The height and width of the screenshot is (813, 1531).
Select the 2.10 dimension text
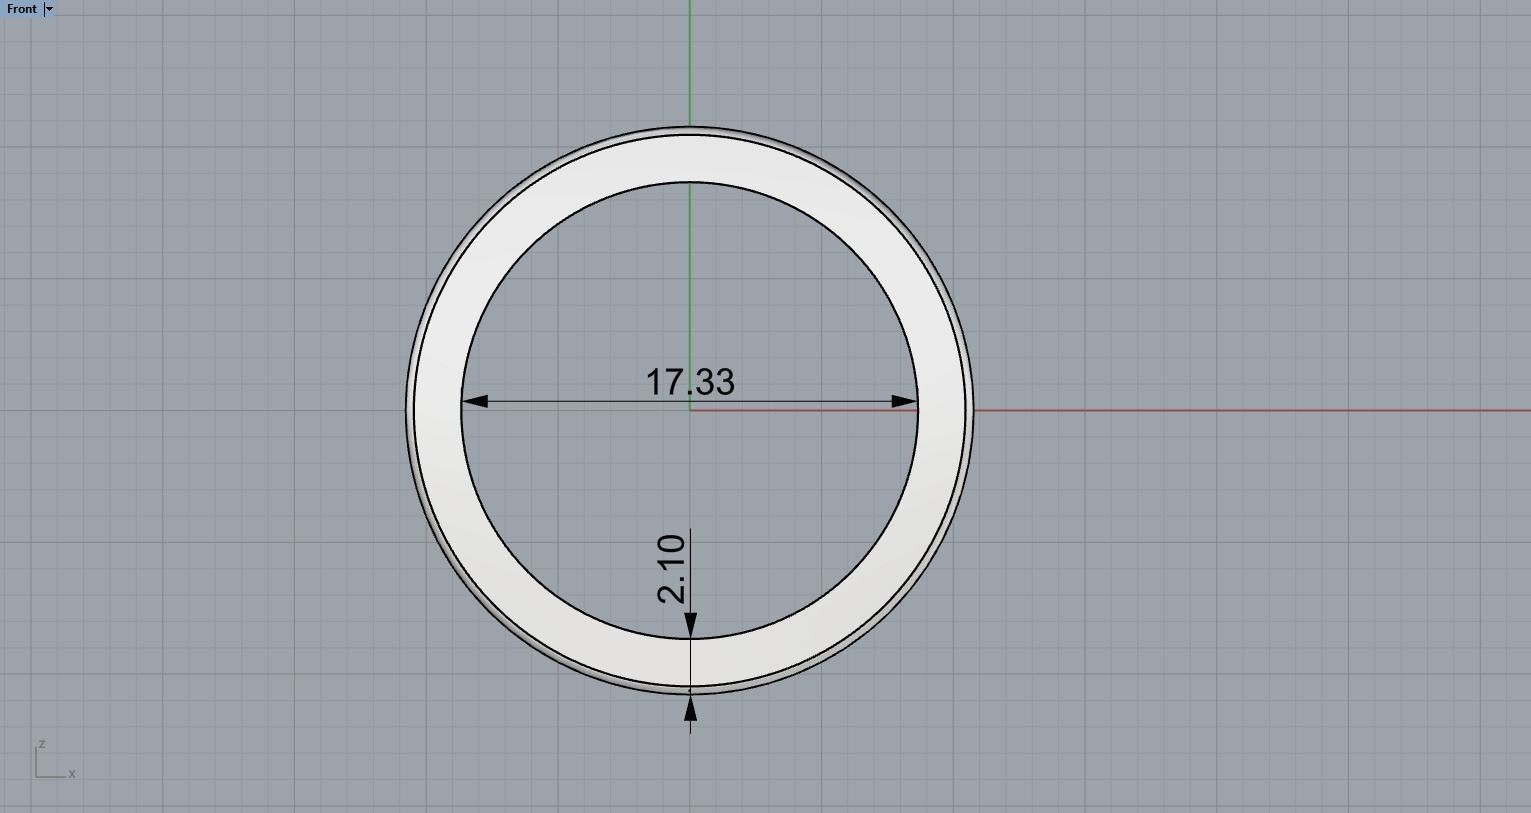(672, 569)
